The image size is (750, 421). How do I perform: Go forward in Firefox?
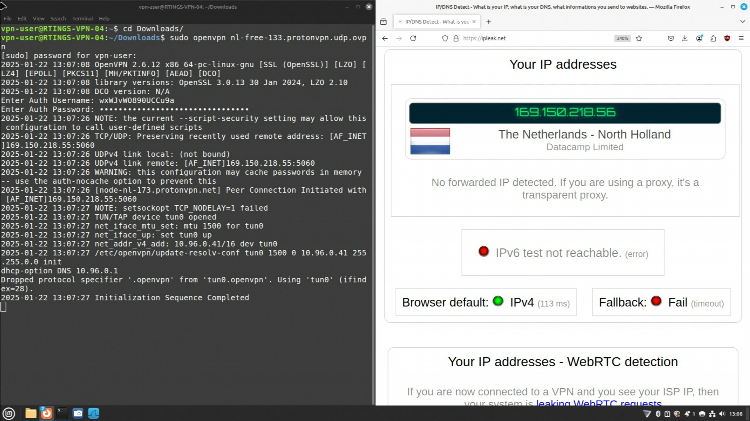tap(399, 38)
